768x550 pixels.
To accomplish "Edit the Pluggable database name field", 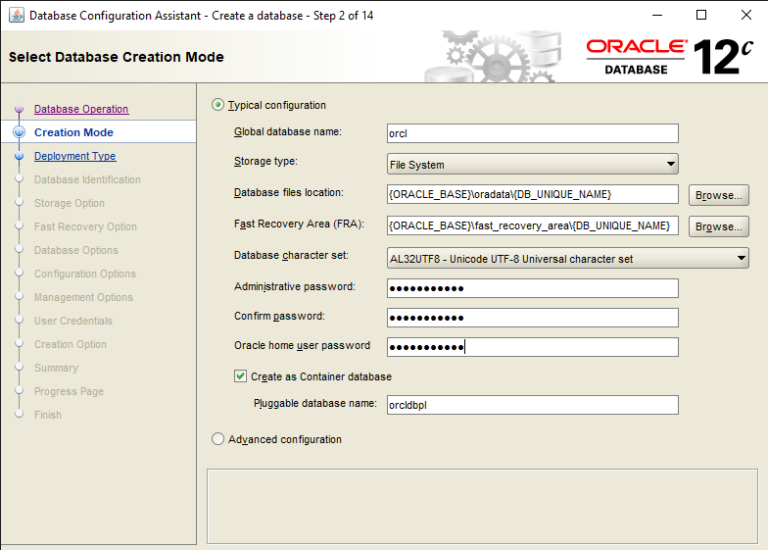I will pyautogui.click(x=532, y=405).
